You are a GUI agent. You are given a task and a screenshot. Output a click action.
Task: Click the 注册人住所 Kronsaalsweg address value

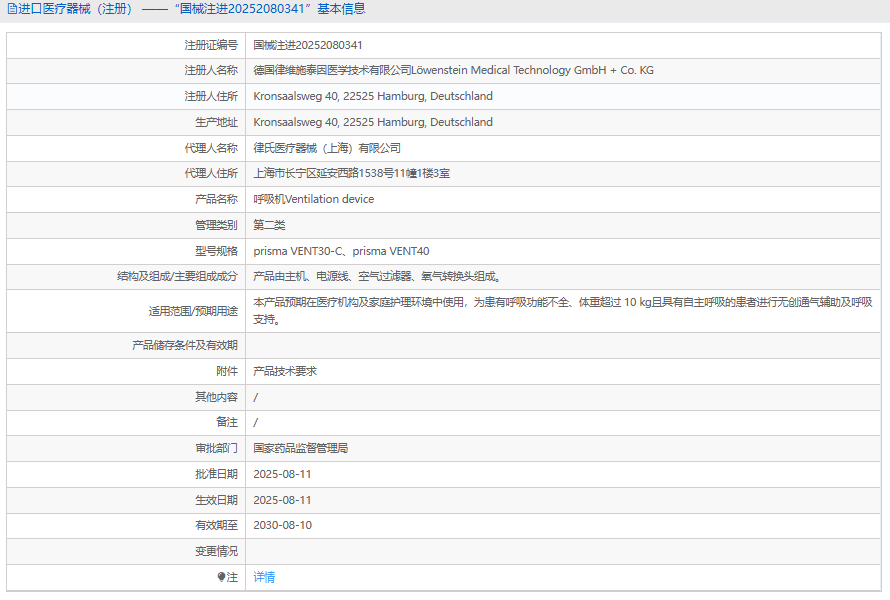373,96
